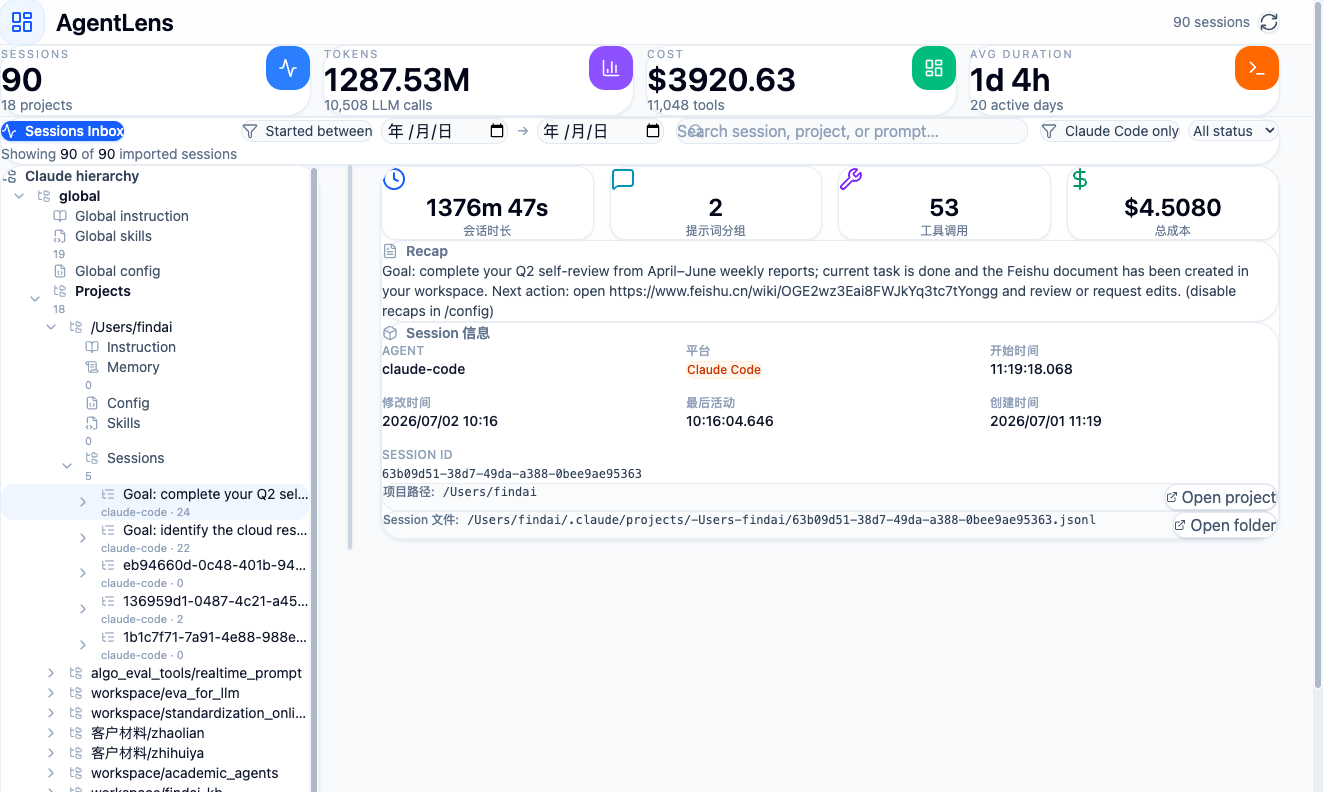
Task: Click the green Cost grid icon
Action: 934,68
